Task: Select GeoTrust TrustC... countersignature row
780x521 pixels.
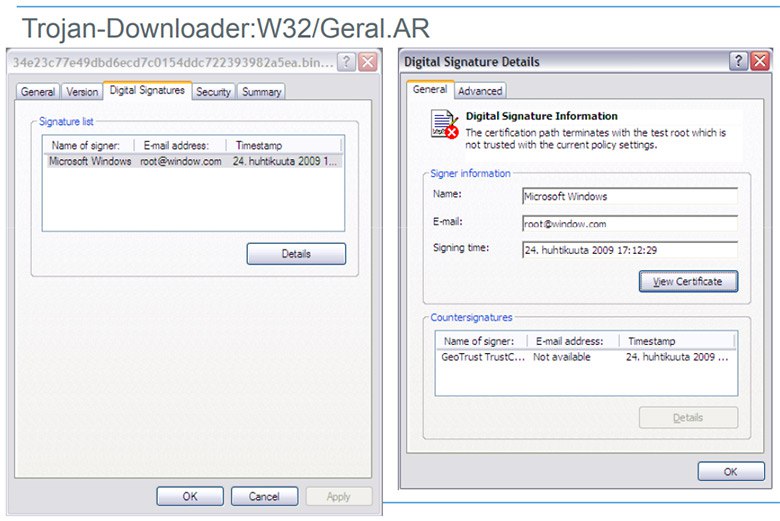Action: [586, 357]
